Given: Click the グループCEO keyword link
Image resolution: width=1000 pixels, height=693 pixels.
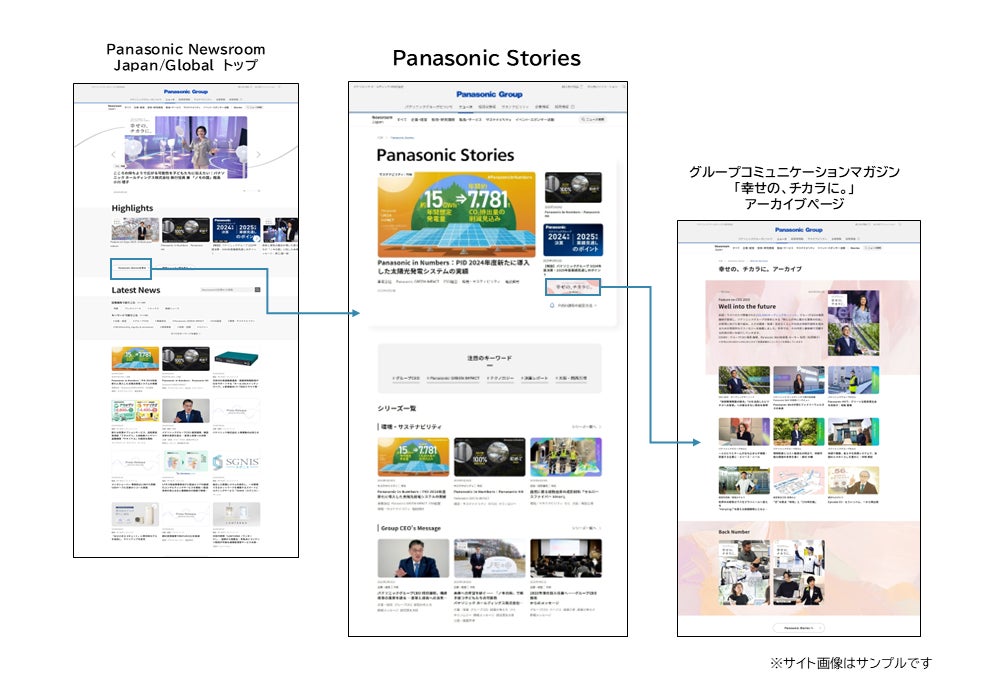Looking at the screenshot, I should click(x=406, y=378).
